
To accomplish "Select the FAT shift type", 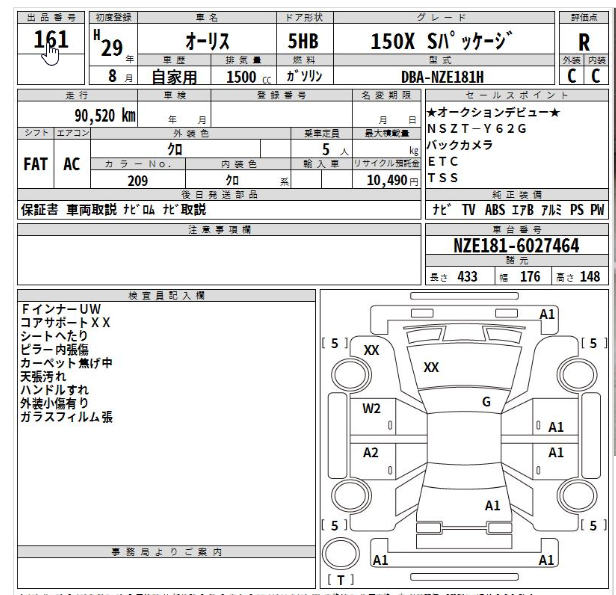I will pos(37,165).
